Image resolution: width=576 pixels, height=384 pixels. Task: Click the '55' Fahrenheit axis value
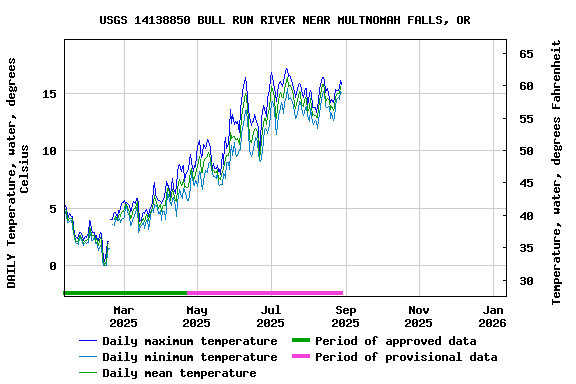coord(526,119)
